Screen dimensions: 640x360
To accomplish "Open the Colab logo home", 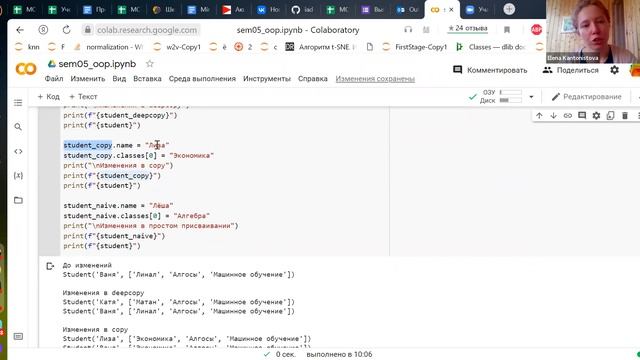I will click(26, 69).
